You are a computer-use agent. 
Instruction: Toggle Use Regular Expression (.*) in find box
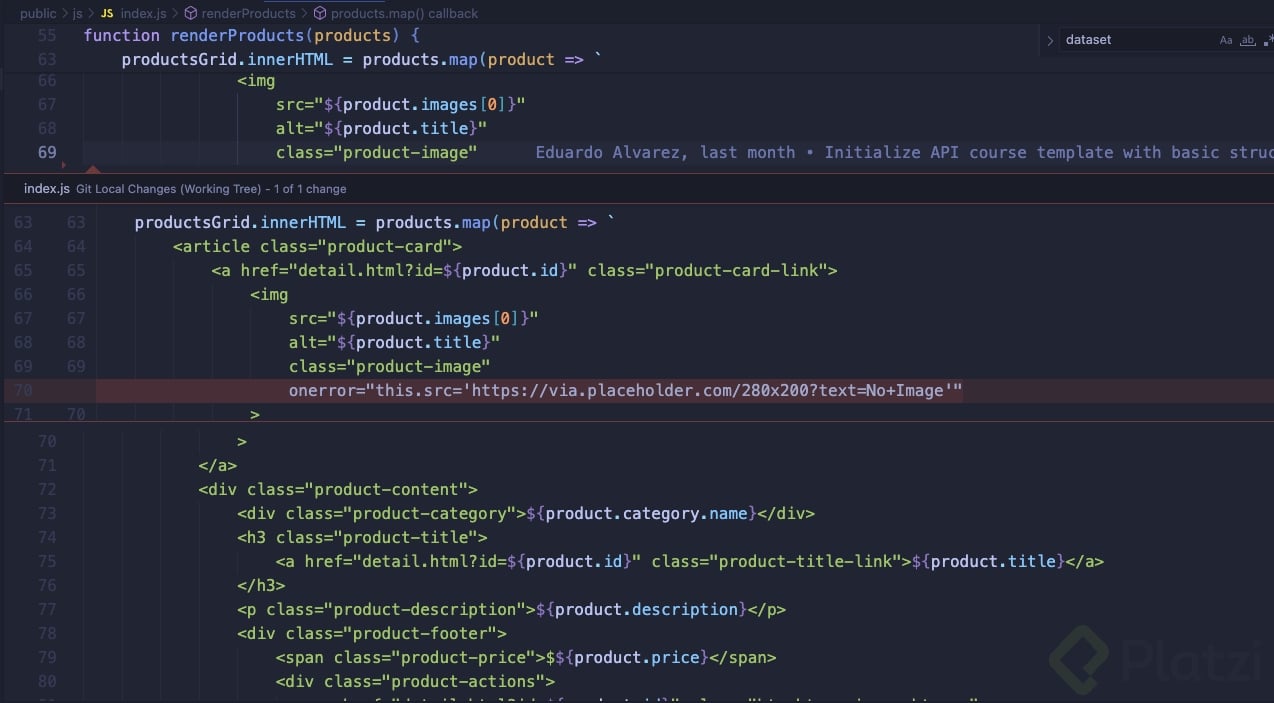[1268, 40]
